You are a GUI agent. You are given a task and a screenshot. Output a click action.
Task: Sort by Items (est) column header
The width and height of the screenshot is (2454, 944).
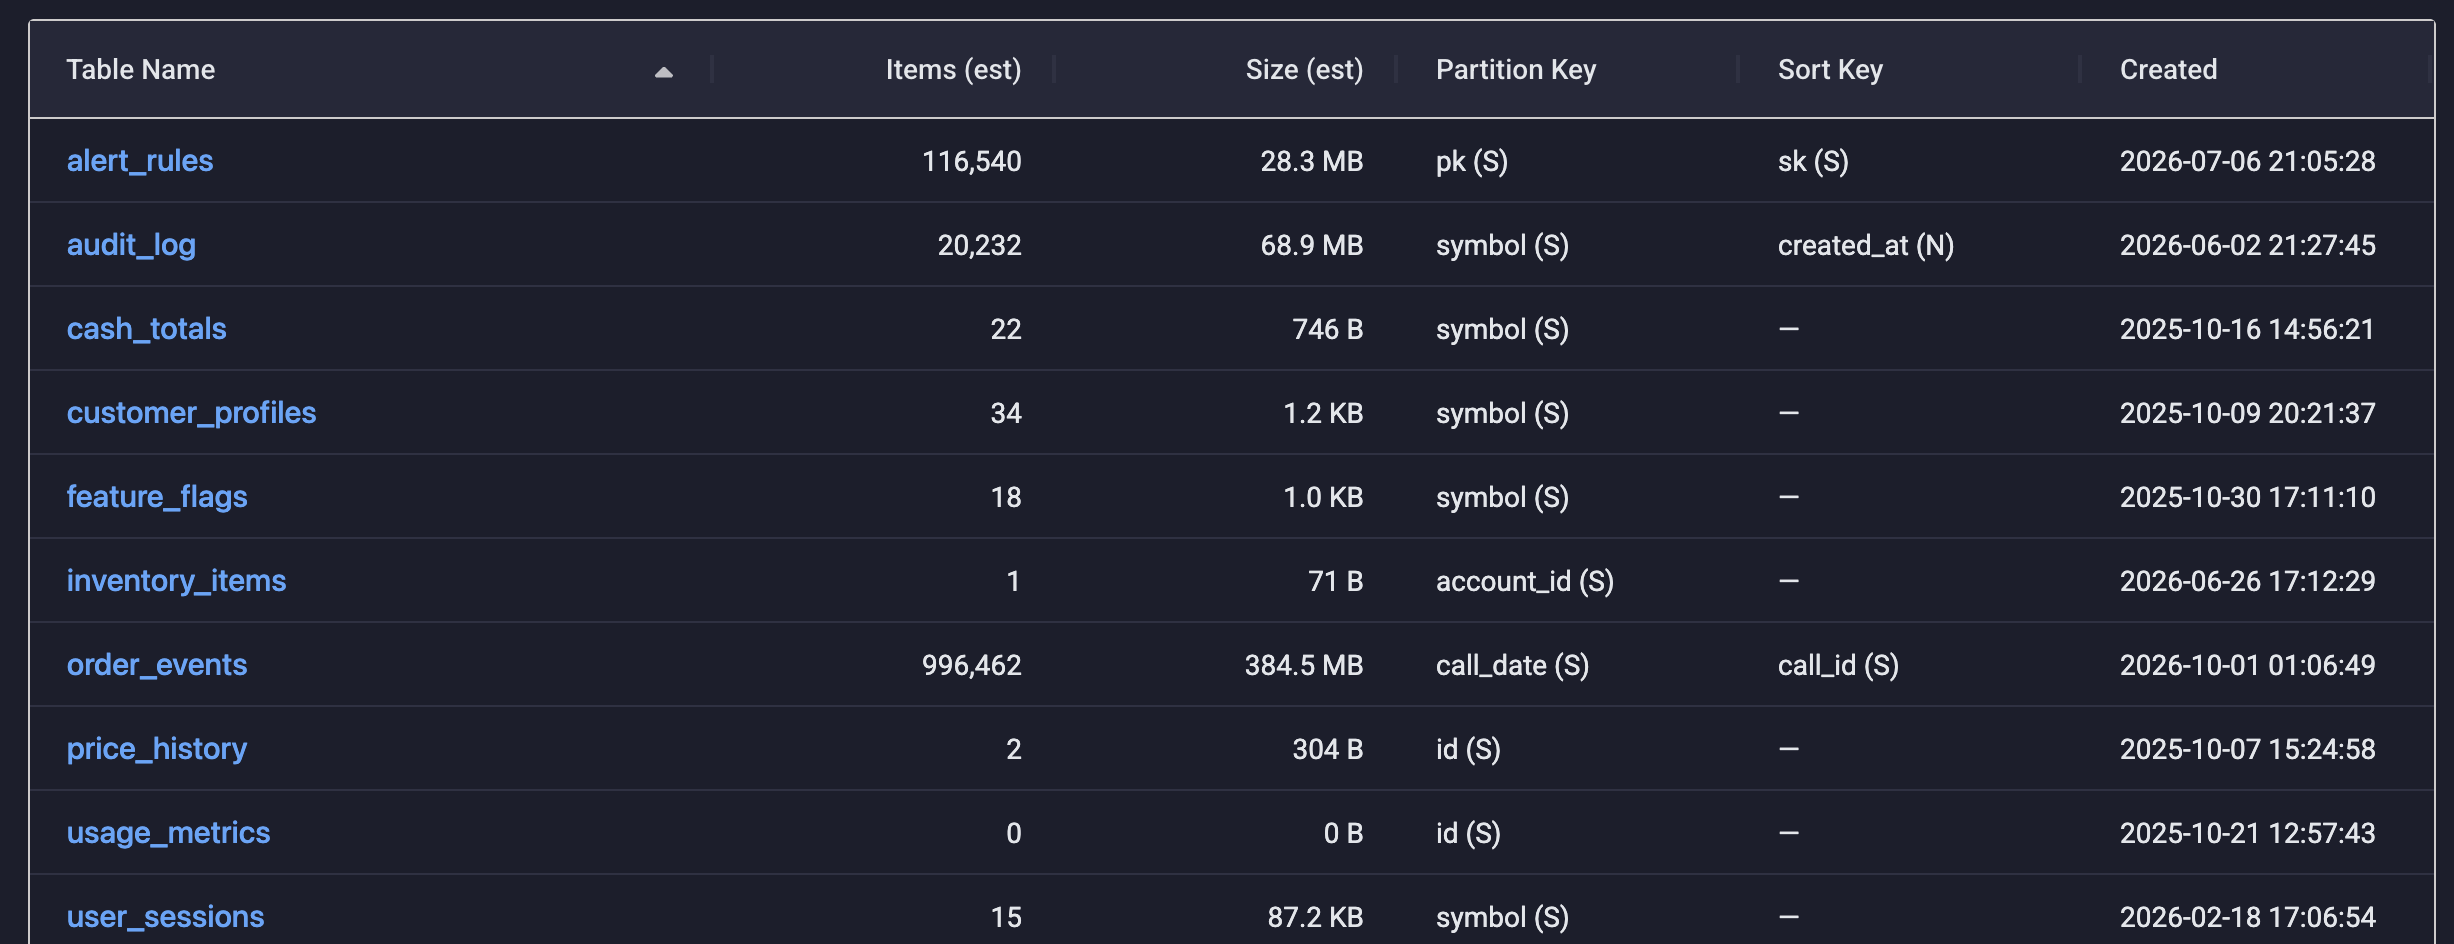click(x=953, y=69)
